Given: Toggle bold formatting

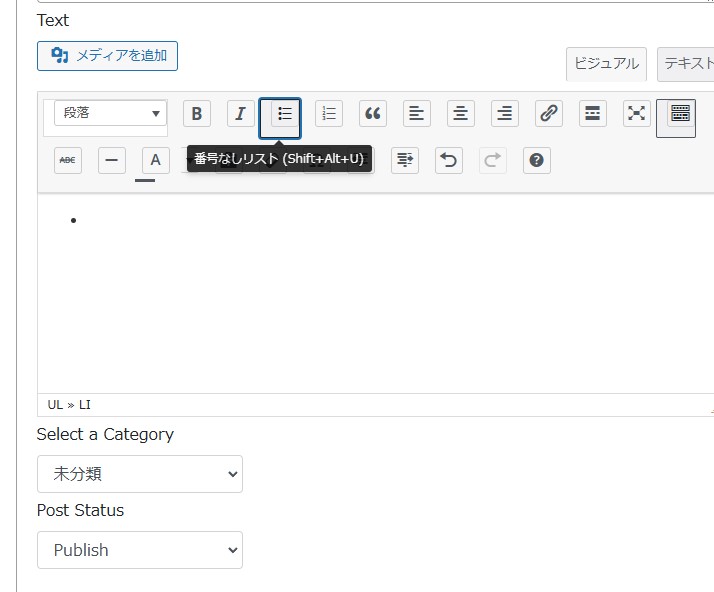Looking at the screenshot, I should pyautogui.click(x=196, y=114).
